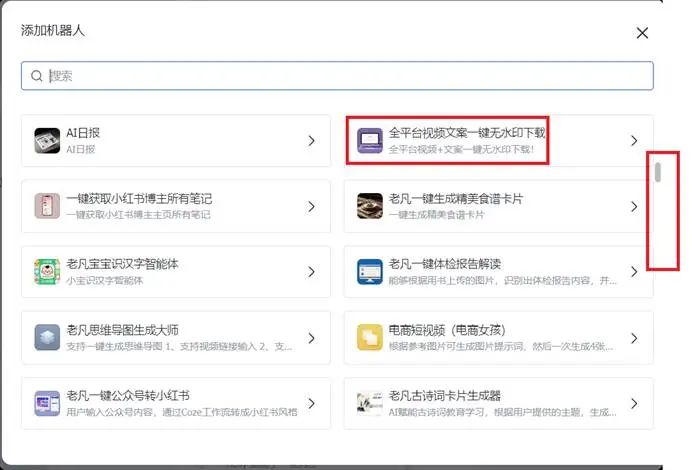Select 老凡宝宝识汉字智能体 title
Screen dimensions: 692x470
(x=122, y=264)
